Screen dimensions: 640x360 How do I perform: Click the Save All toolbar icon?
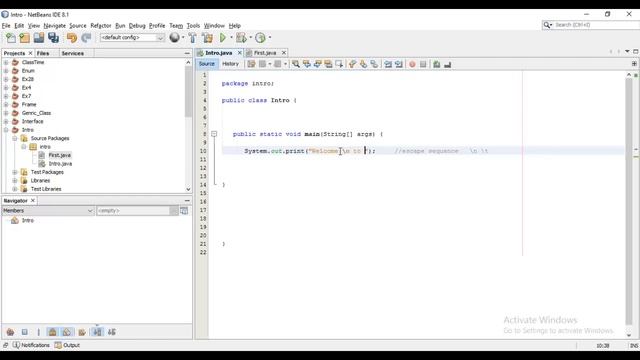click(x=53, y=38)
